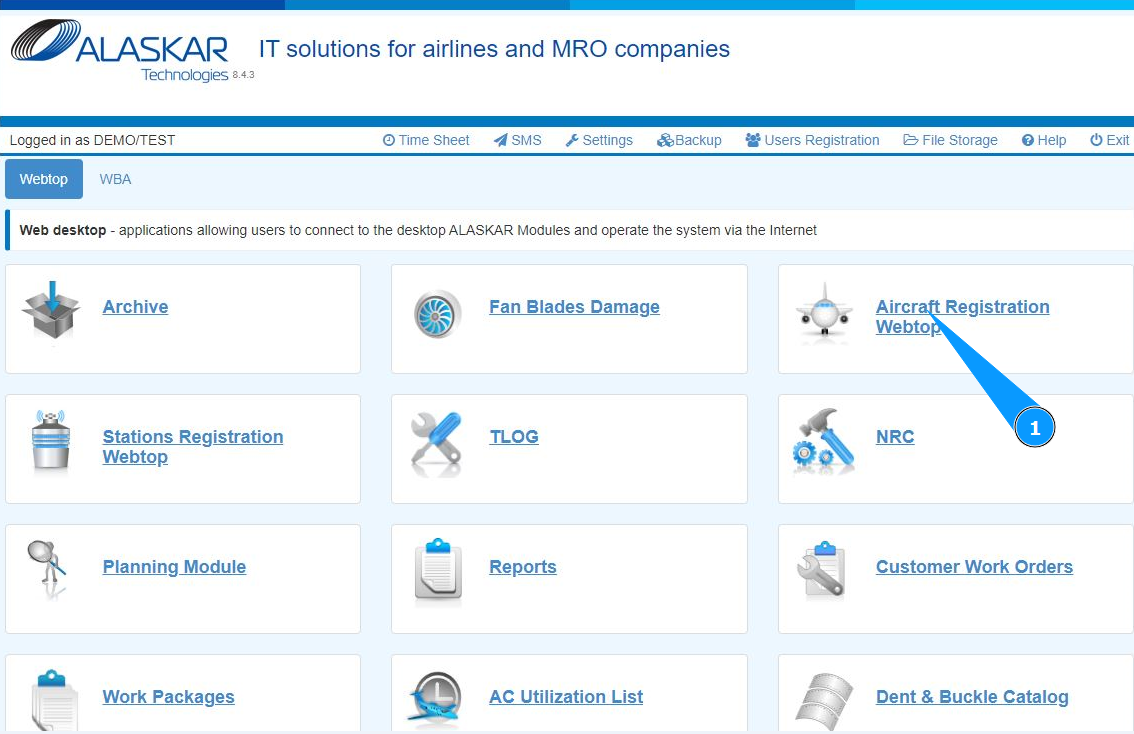Switch to the Webtop tab

(43, 179)
